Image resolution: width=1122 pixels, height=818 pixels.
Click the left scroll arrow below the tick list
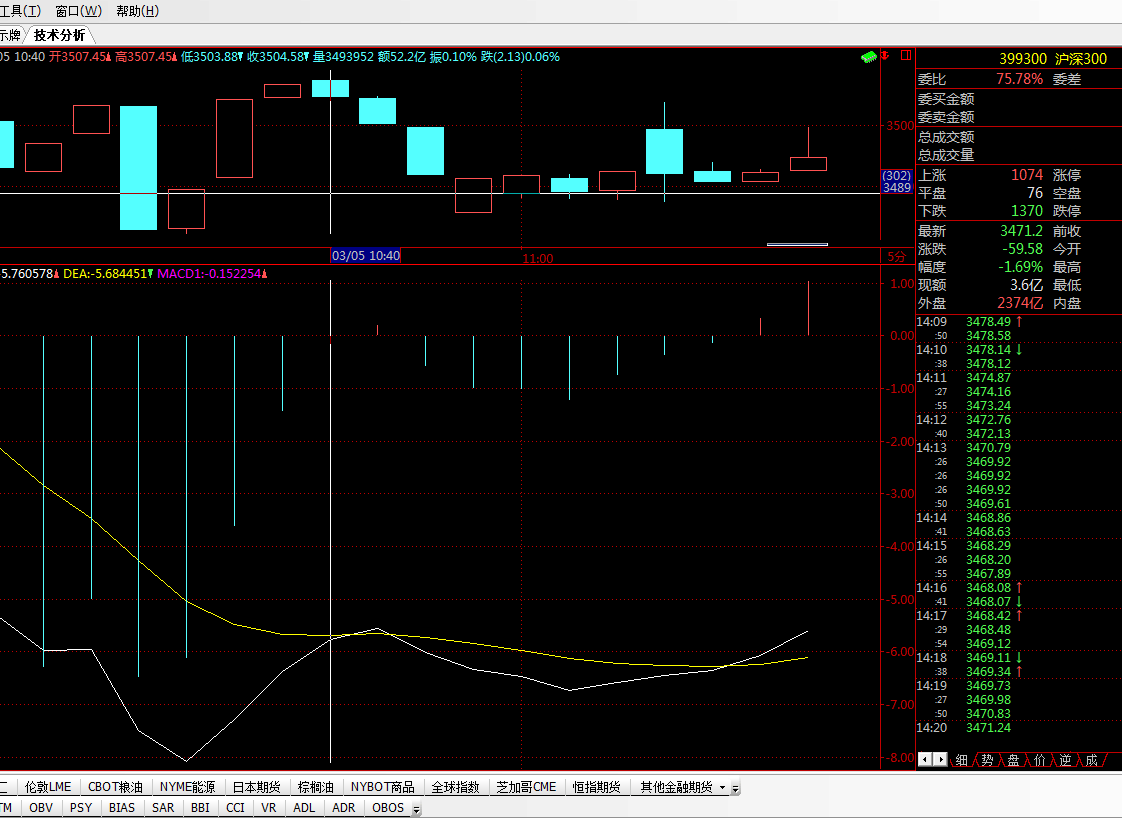pos(925,759)
